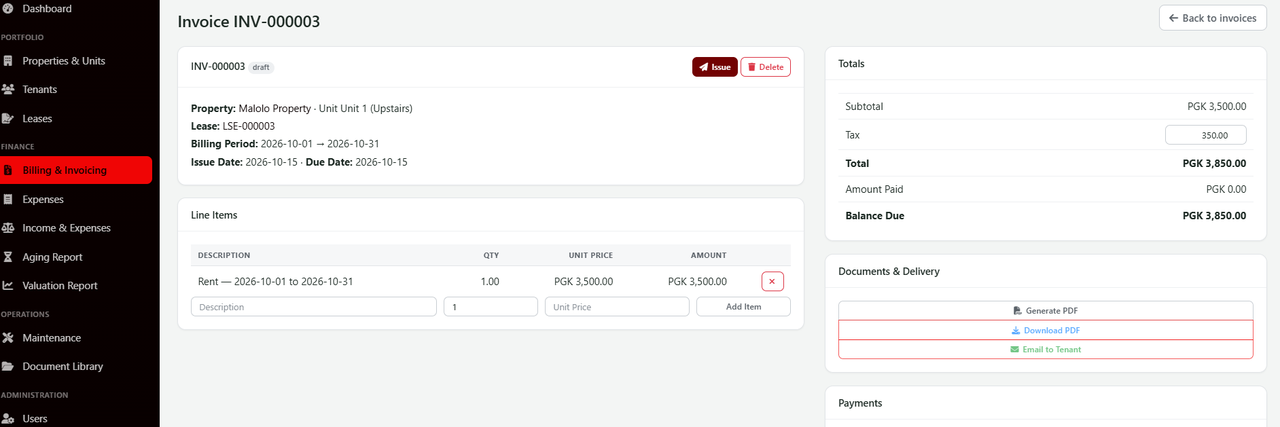Click the quantity input field

(491, 307)
